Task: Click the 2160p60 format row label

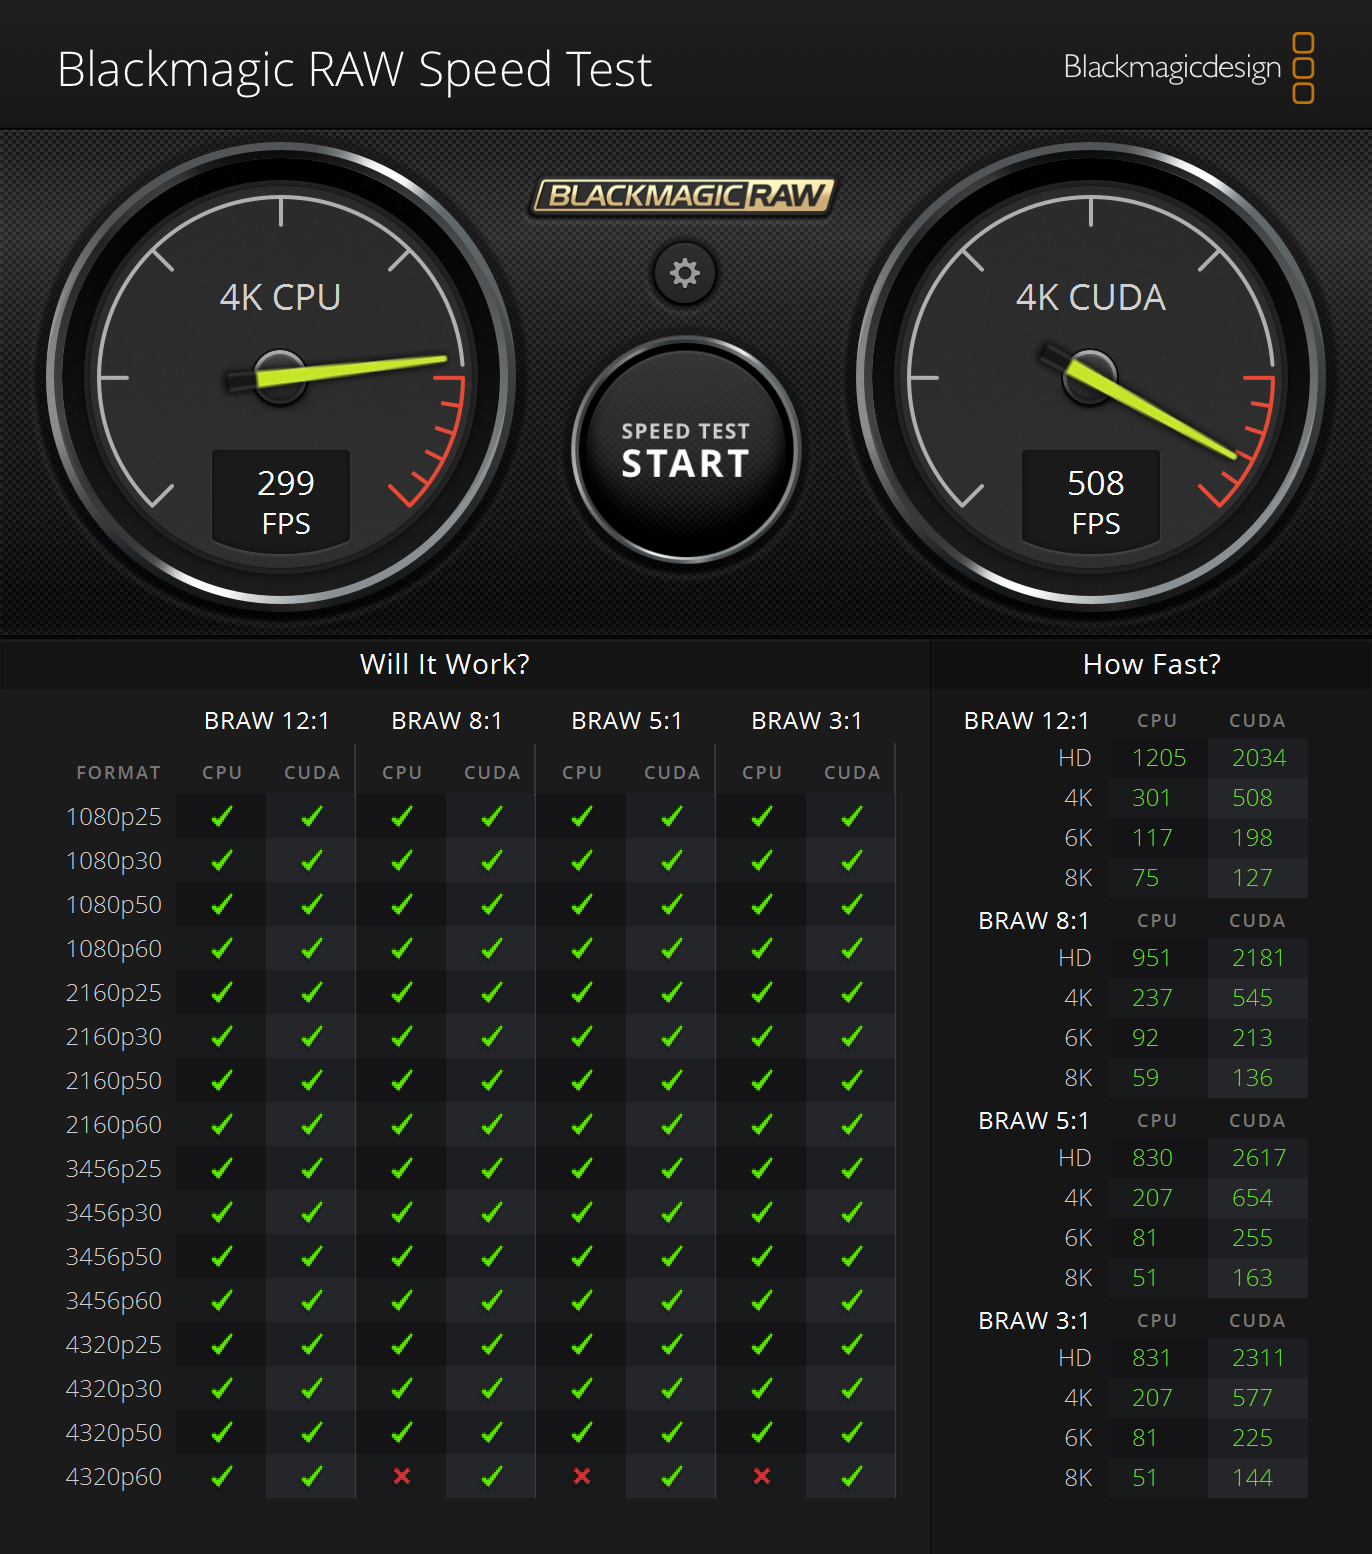Action: [114, 1125]
